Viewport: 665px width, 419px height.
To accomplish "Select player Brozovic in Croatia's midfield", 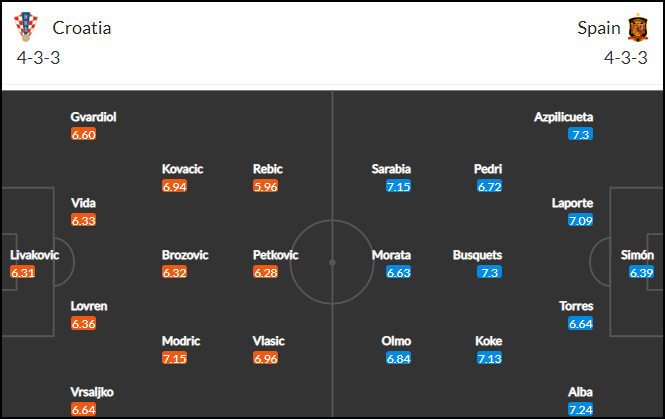I will click(185, 255).
